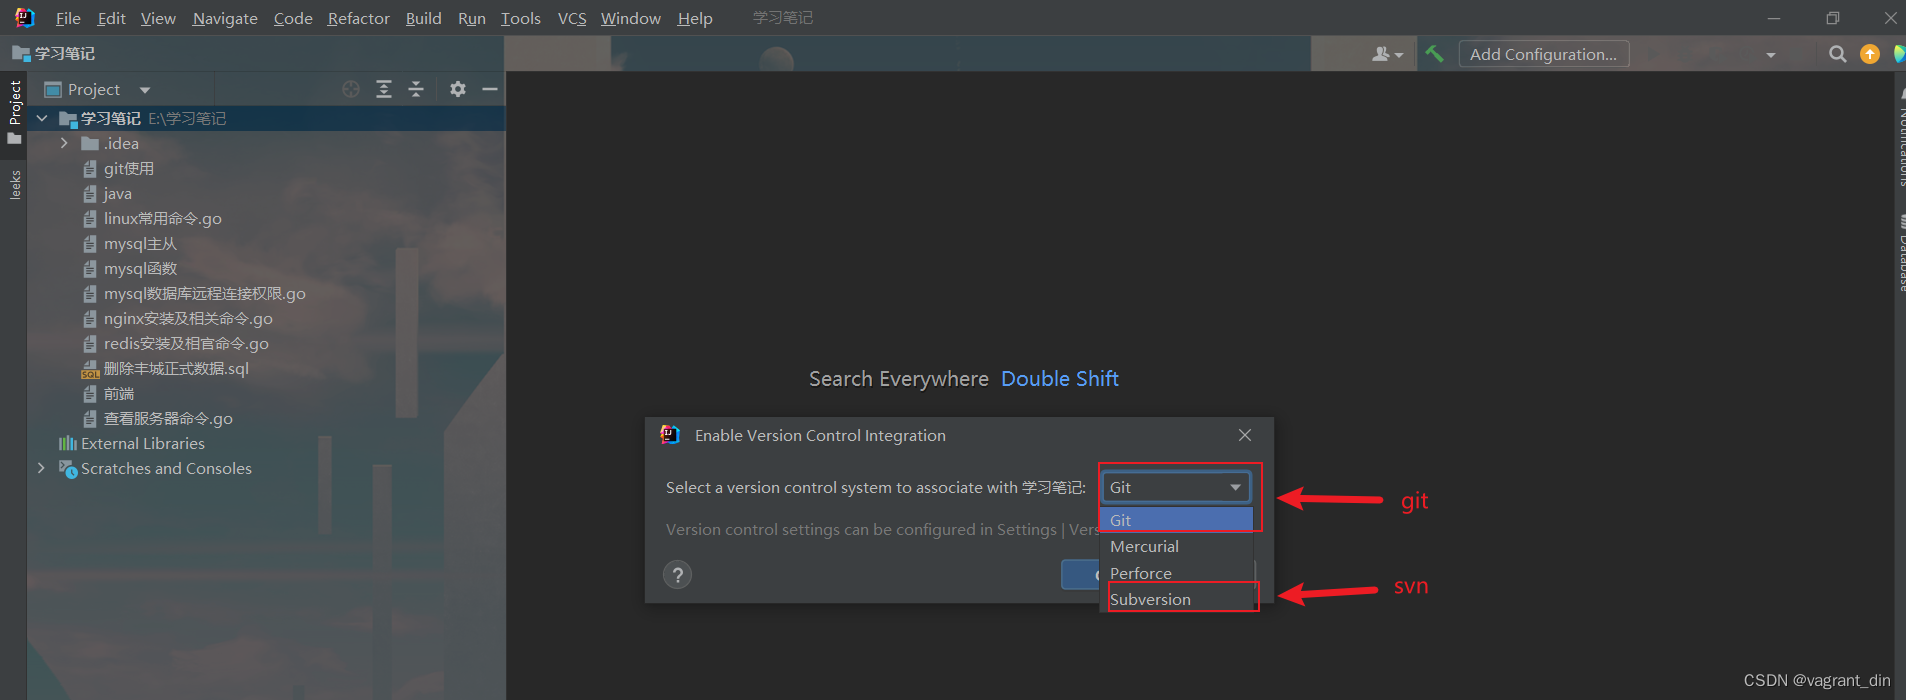1906x700 pixels.
Task: Close the Enable Version Control Integration dialog
Action: [x=1245, y=435]
